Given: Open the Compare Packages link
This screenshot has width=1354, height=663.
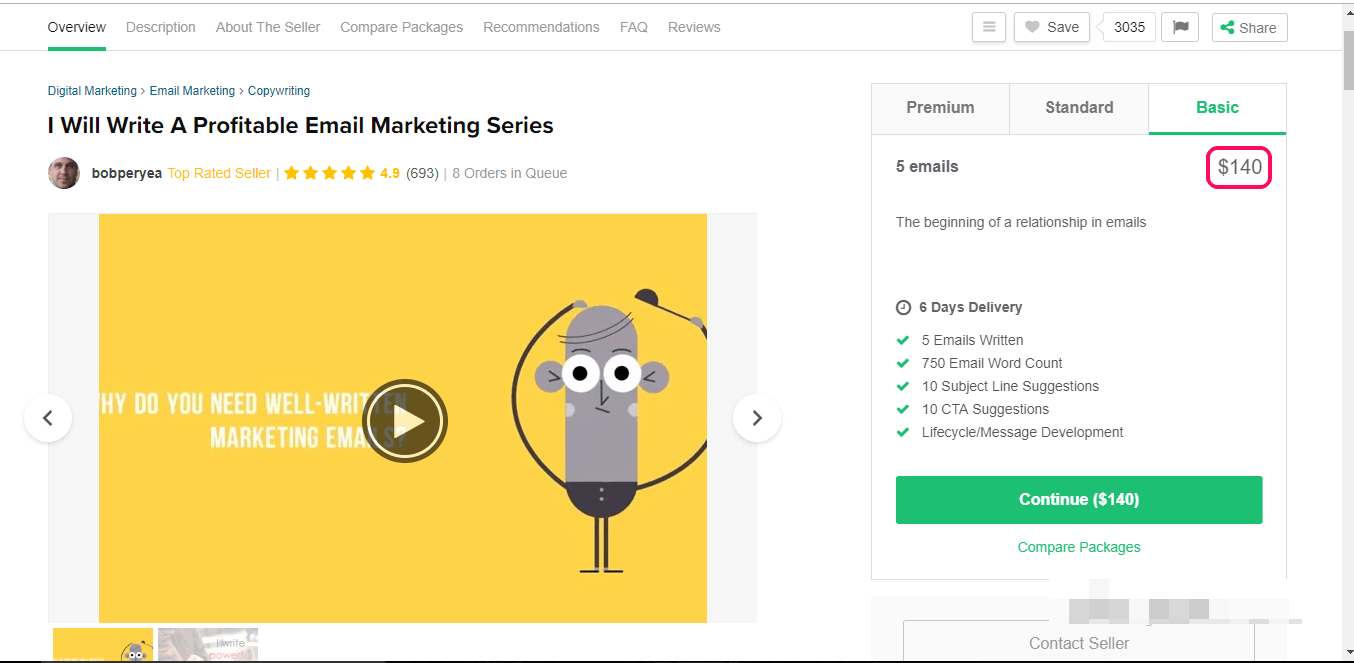Looking at the screenshot, I should (1078, 547).
